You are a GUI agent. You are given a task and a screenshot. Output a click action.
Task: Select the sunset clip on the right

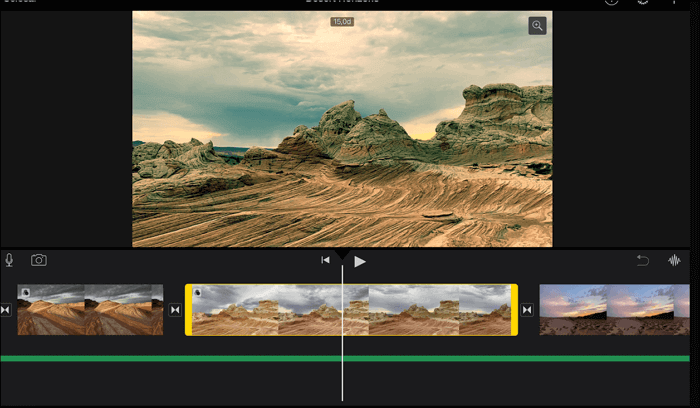(612, 310)
